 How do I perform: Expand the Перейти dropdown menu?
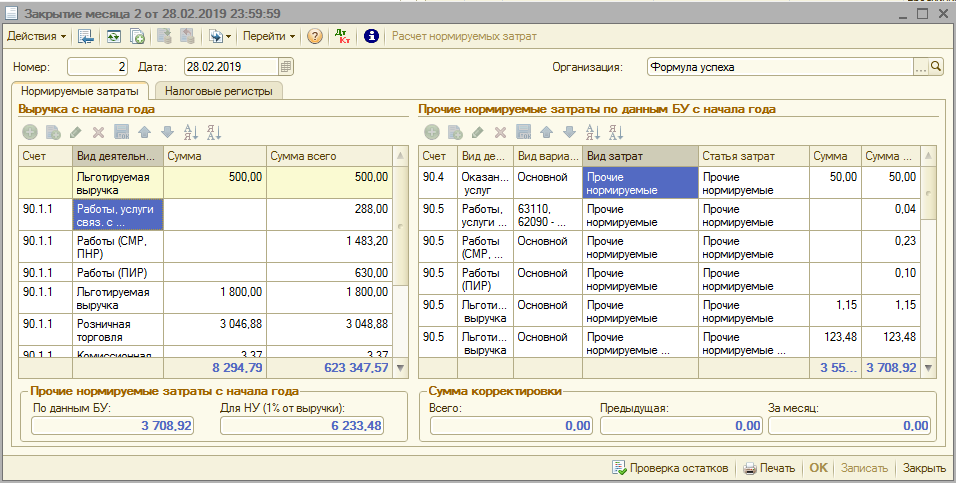coord(269,36)
